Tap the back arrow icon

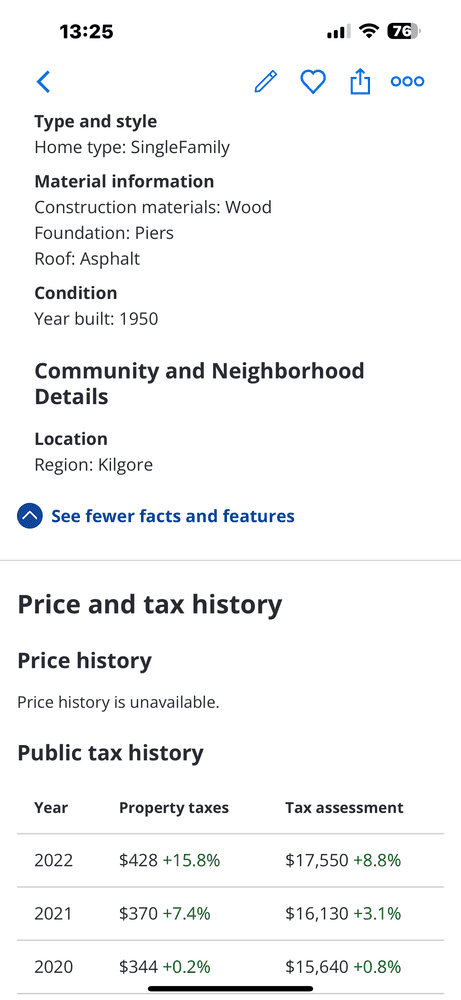click(43, 82)
